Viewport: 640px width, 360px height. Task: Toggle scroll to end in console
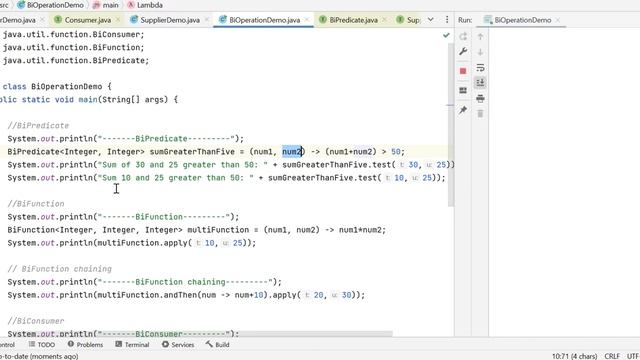pyautogui.click(x=480, y=82)
